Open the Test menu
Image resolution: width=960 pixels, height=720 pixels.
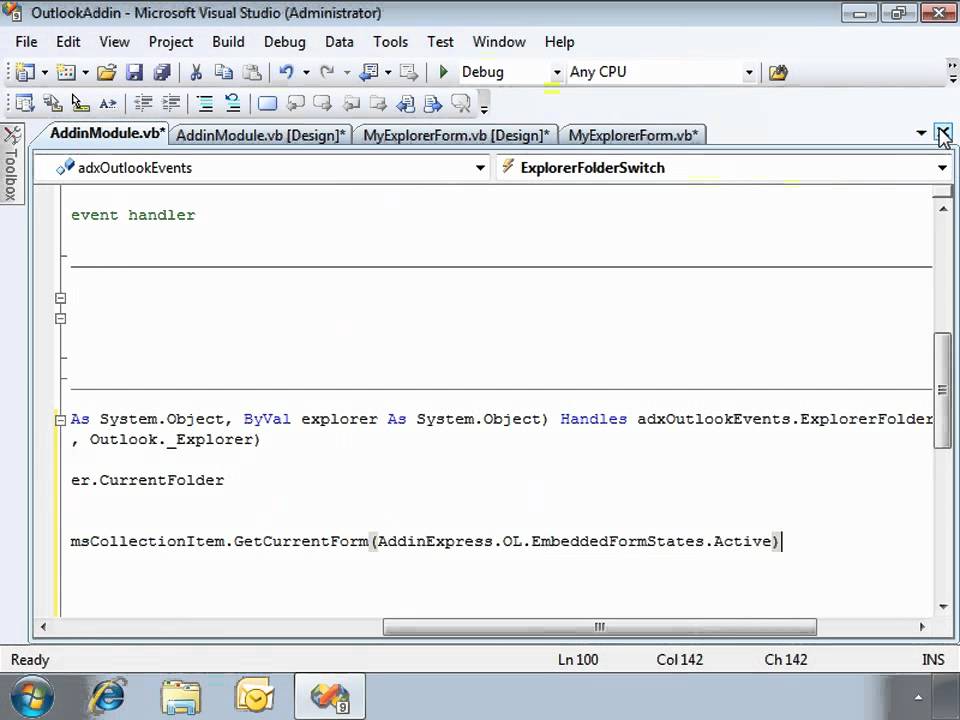[x=440, y=42]
